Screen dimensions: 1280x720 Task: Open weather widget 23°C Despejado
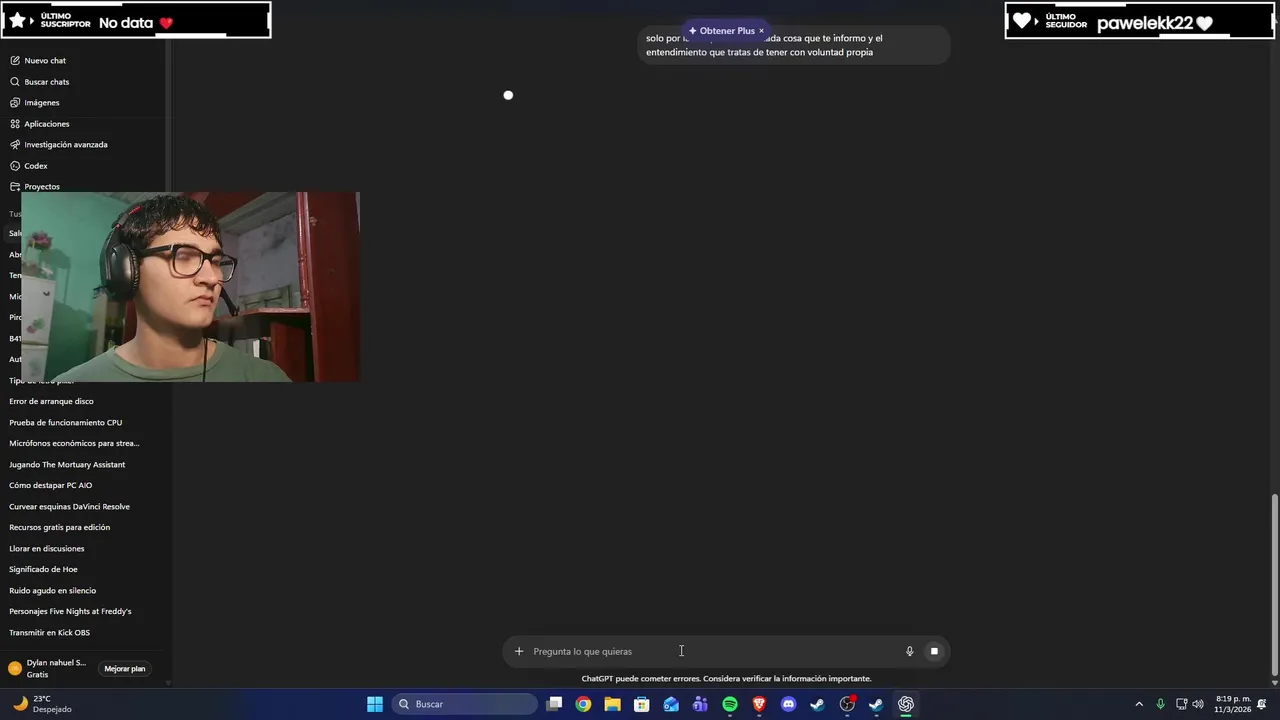click(42, 704)
